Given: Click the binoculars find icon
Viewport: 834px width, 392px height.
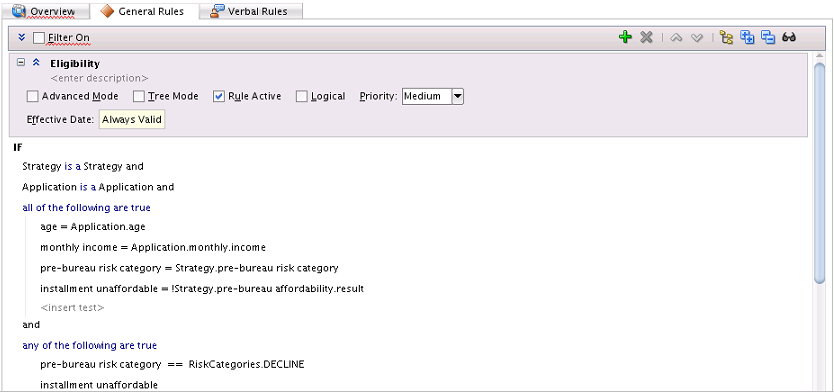Looking at the screenshot, I should (x=789, y=37).
